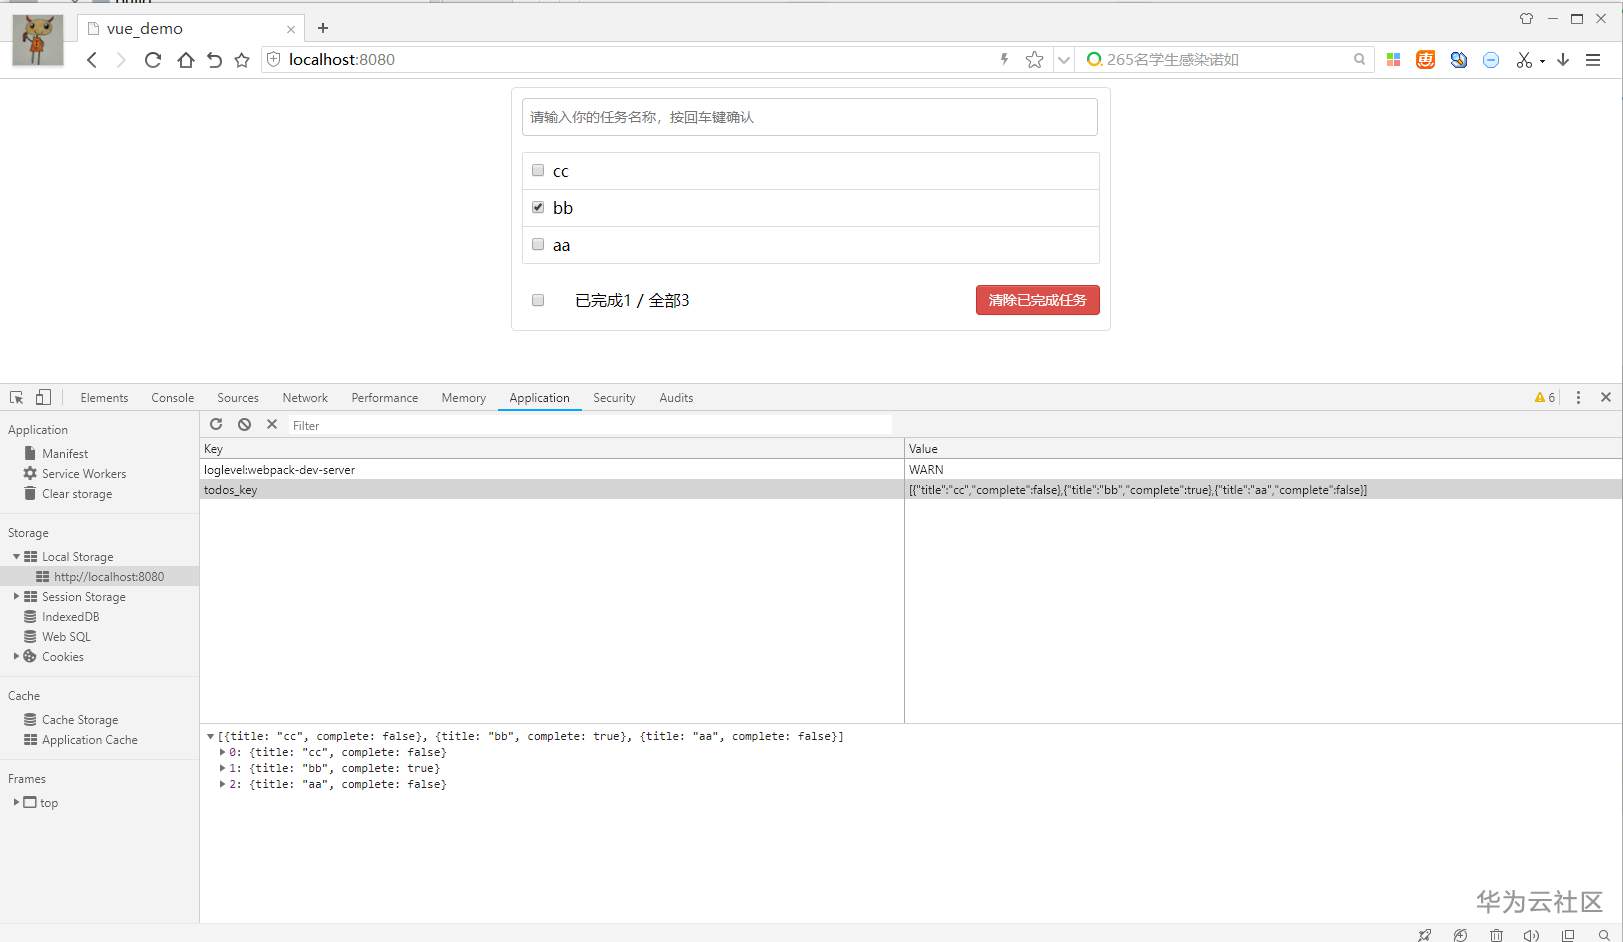Go back with the browser back arrow
1623x942 pixels.
(x=92, y=60)
